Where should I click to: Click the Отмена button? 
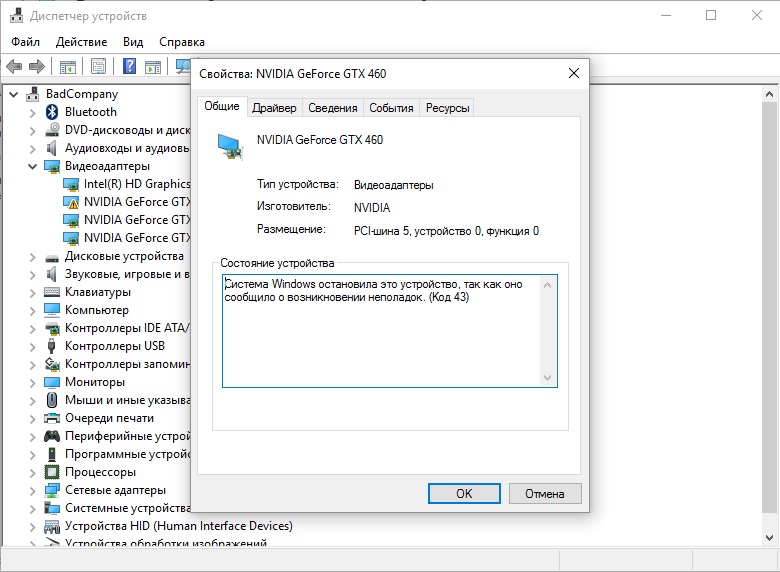tap(545, 493)
